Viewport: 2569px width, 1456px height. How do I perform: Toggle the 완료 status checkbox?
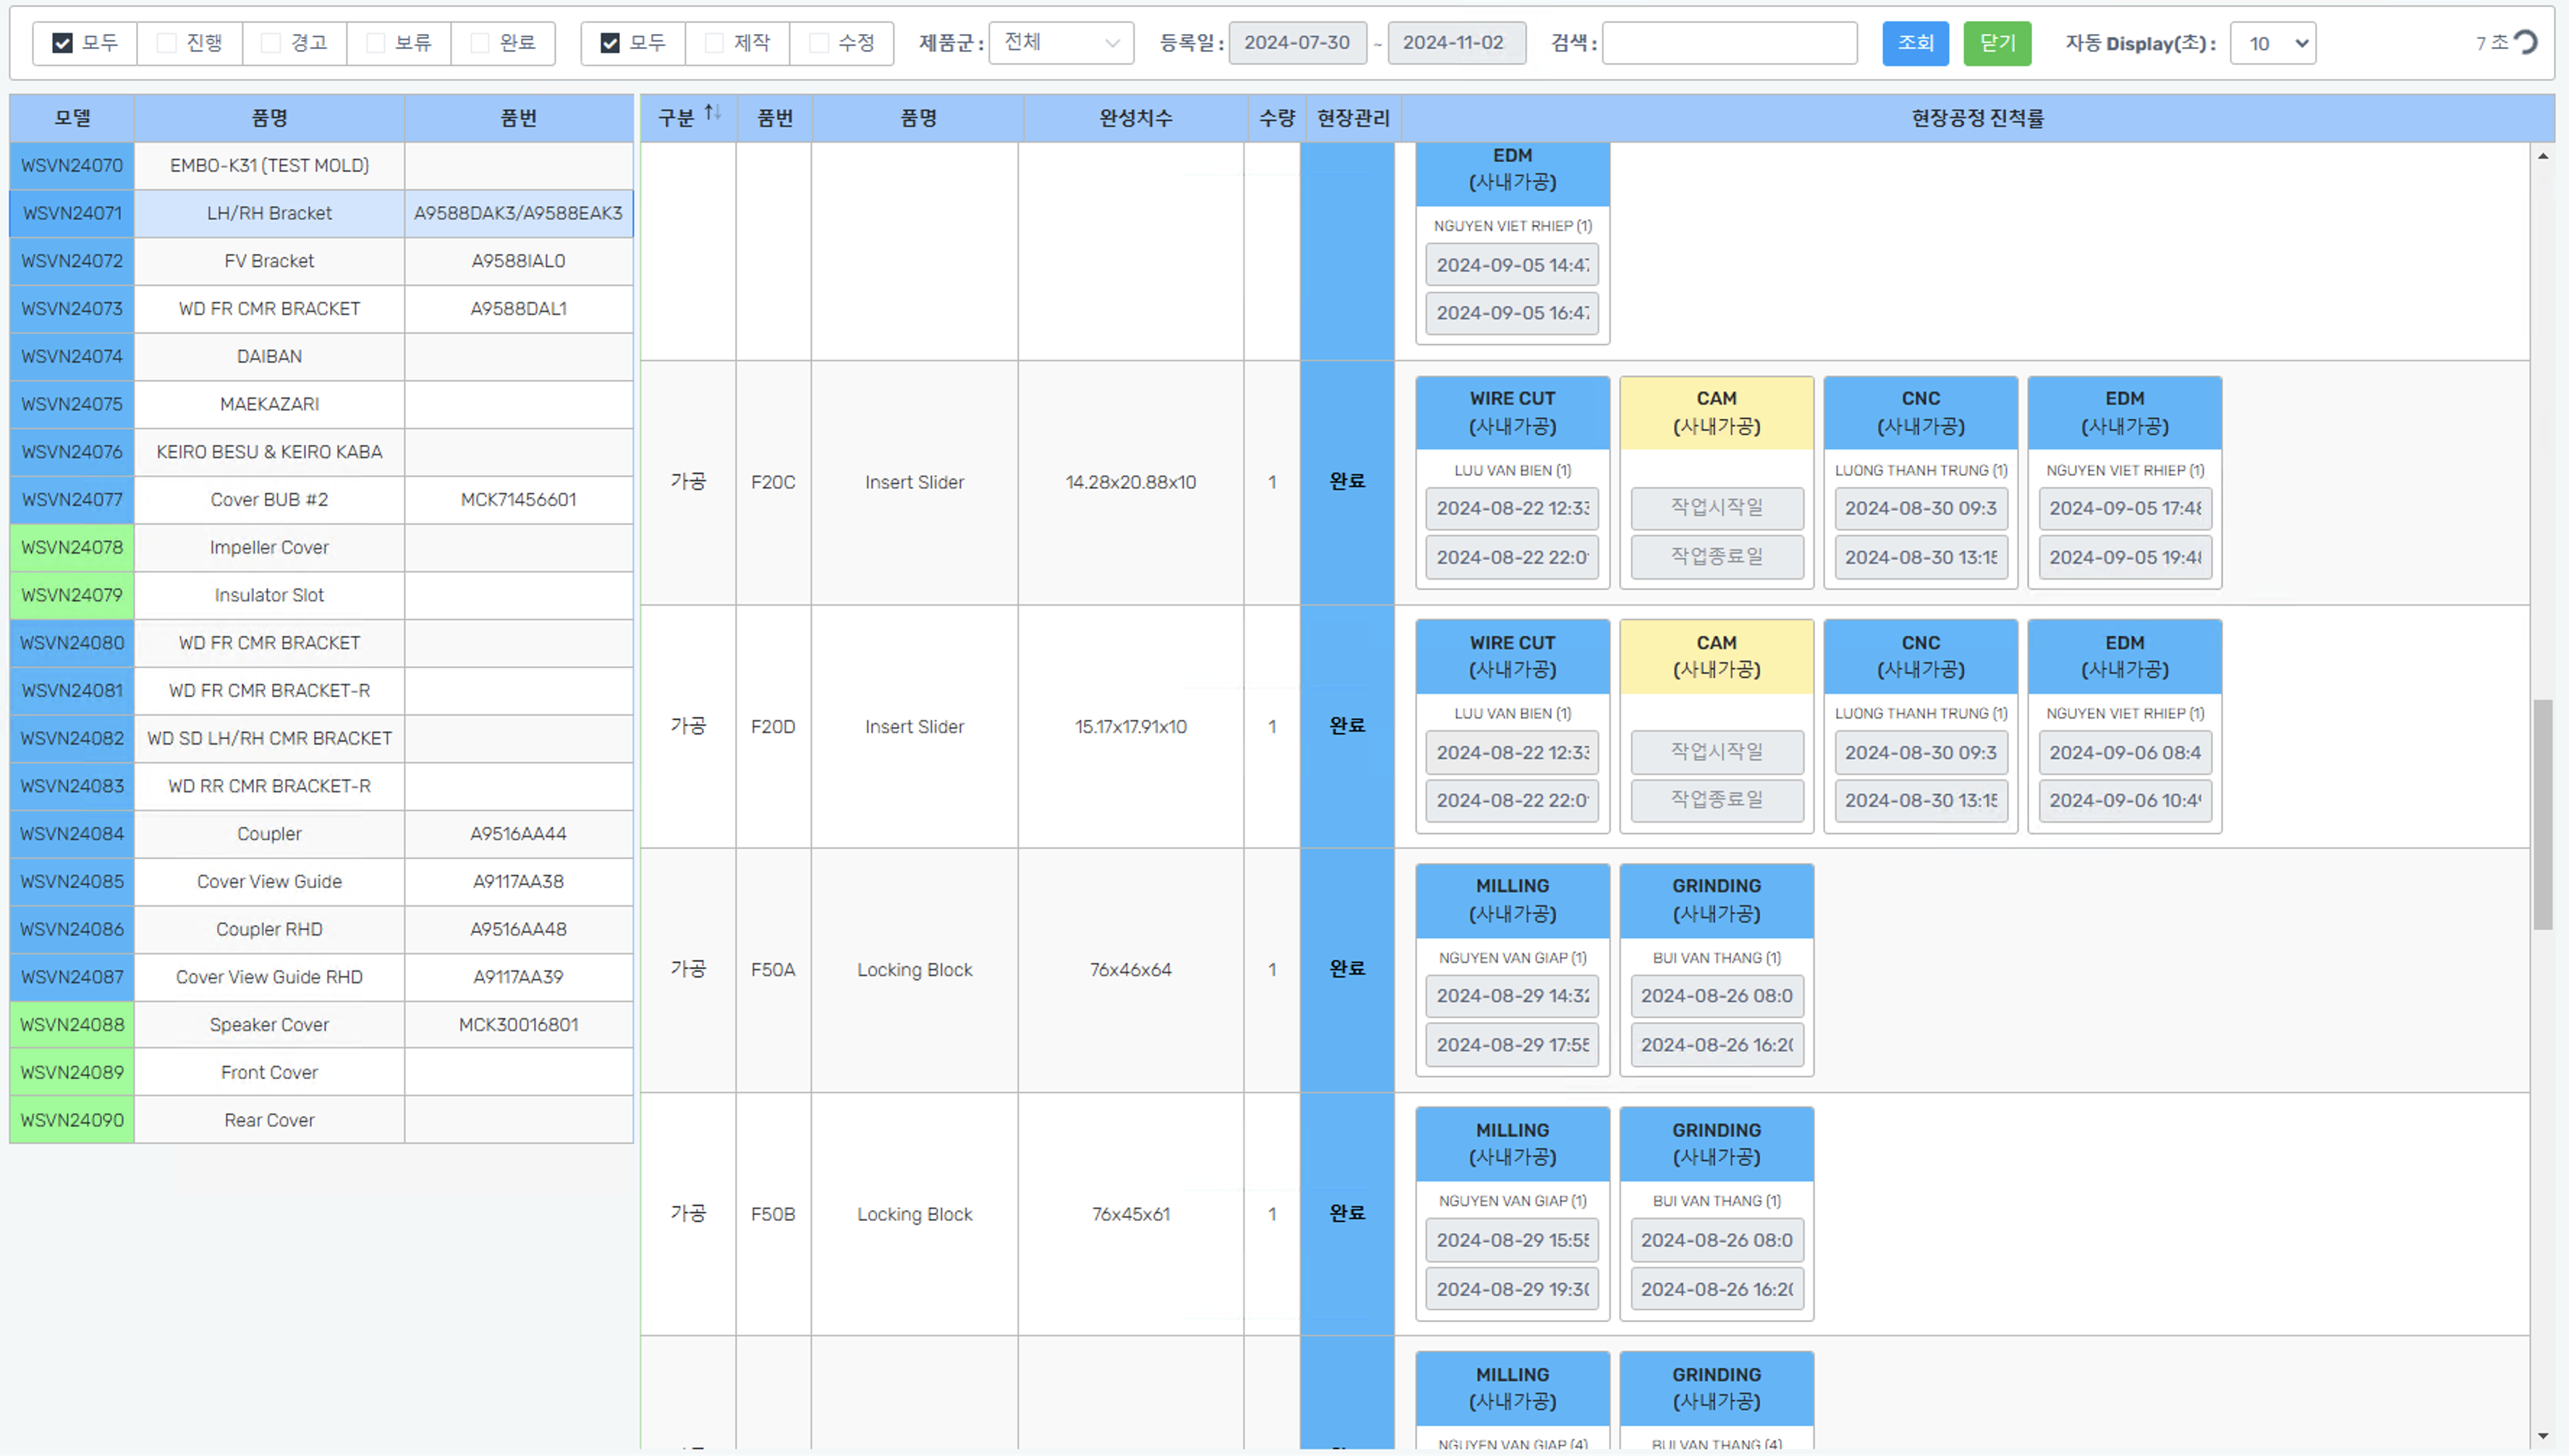480,43
